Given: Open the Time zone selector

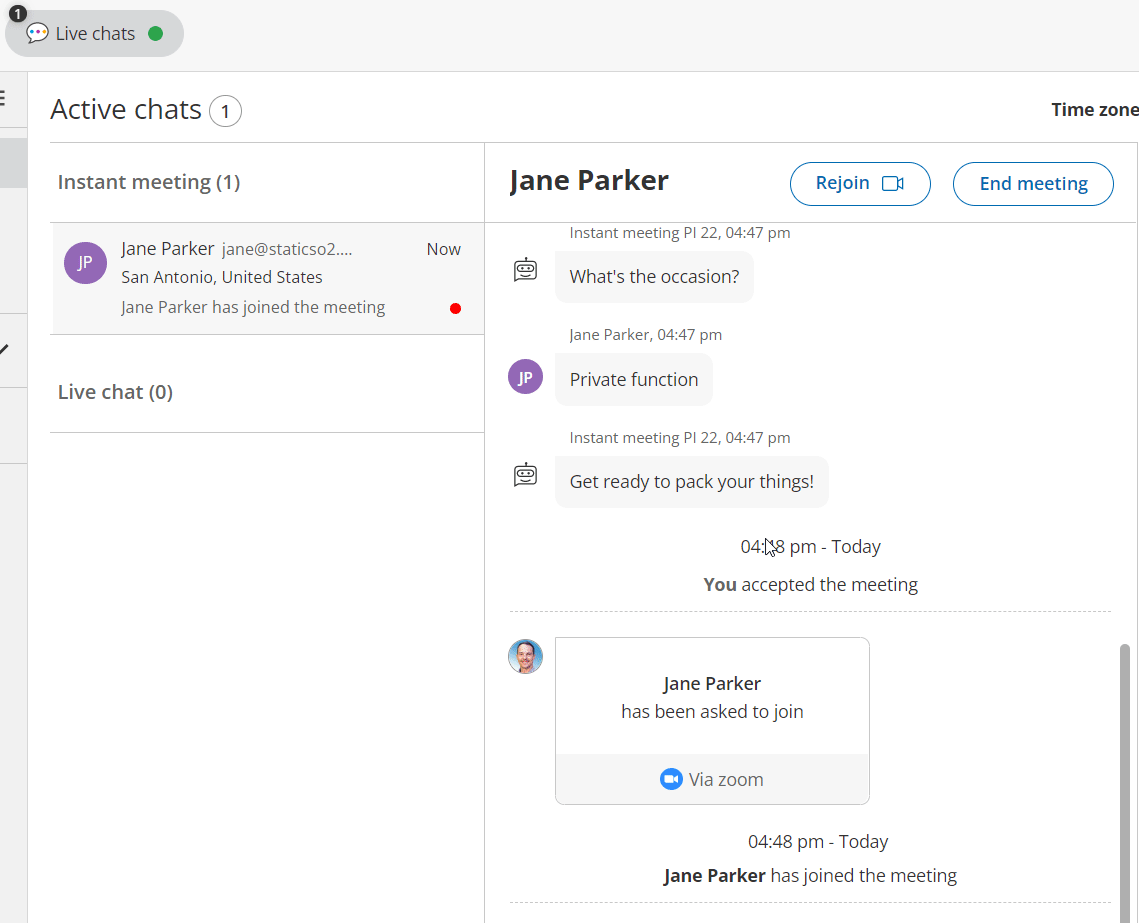Looking at the screenshot, I should point(1094,110).
